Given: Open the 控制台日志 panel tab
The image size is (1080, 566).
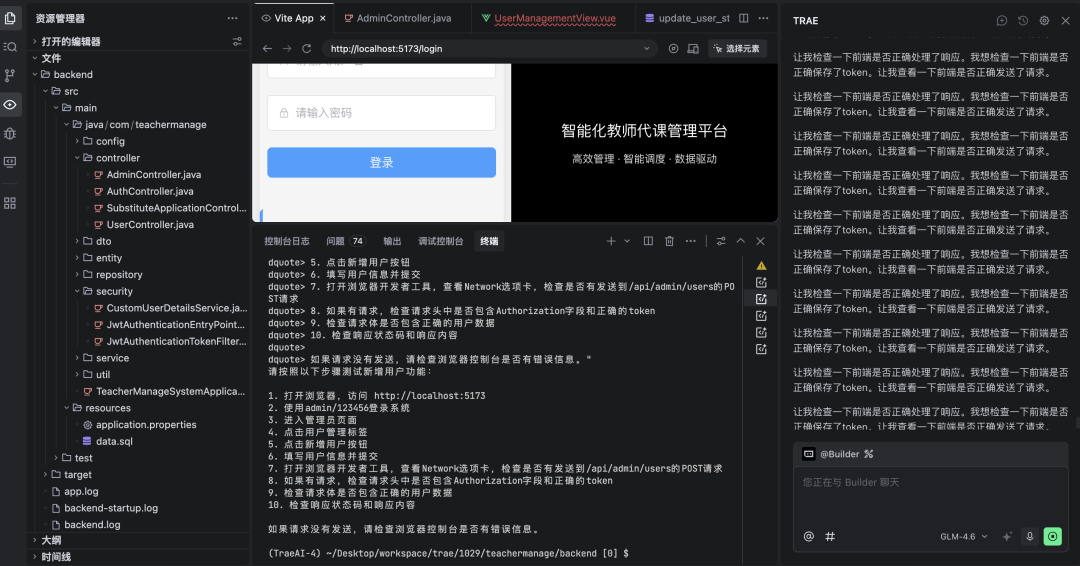Looking at the screenshot, I should [287, 241].
